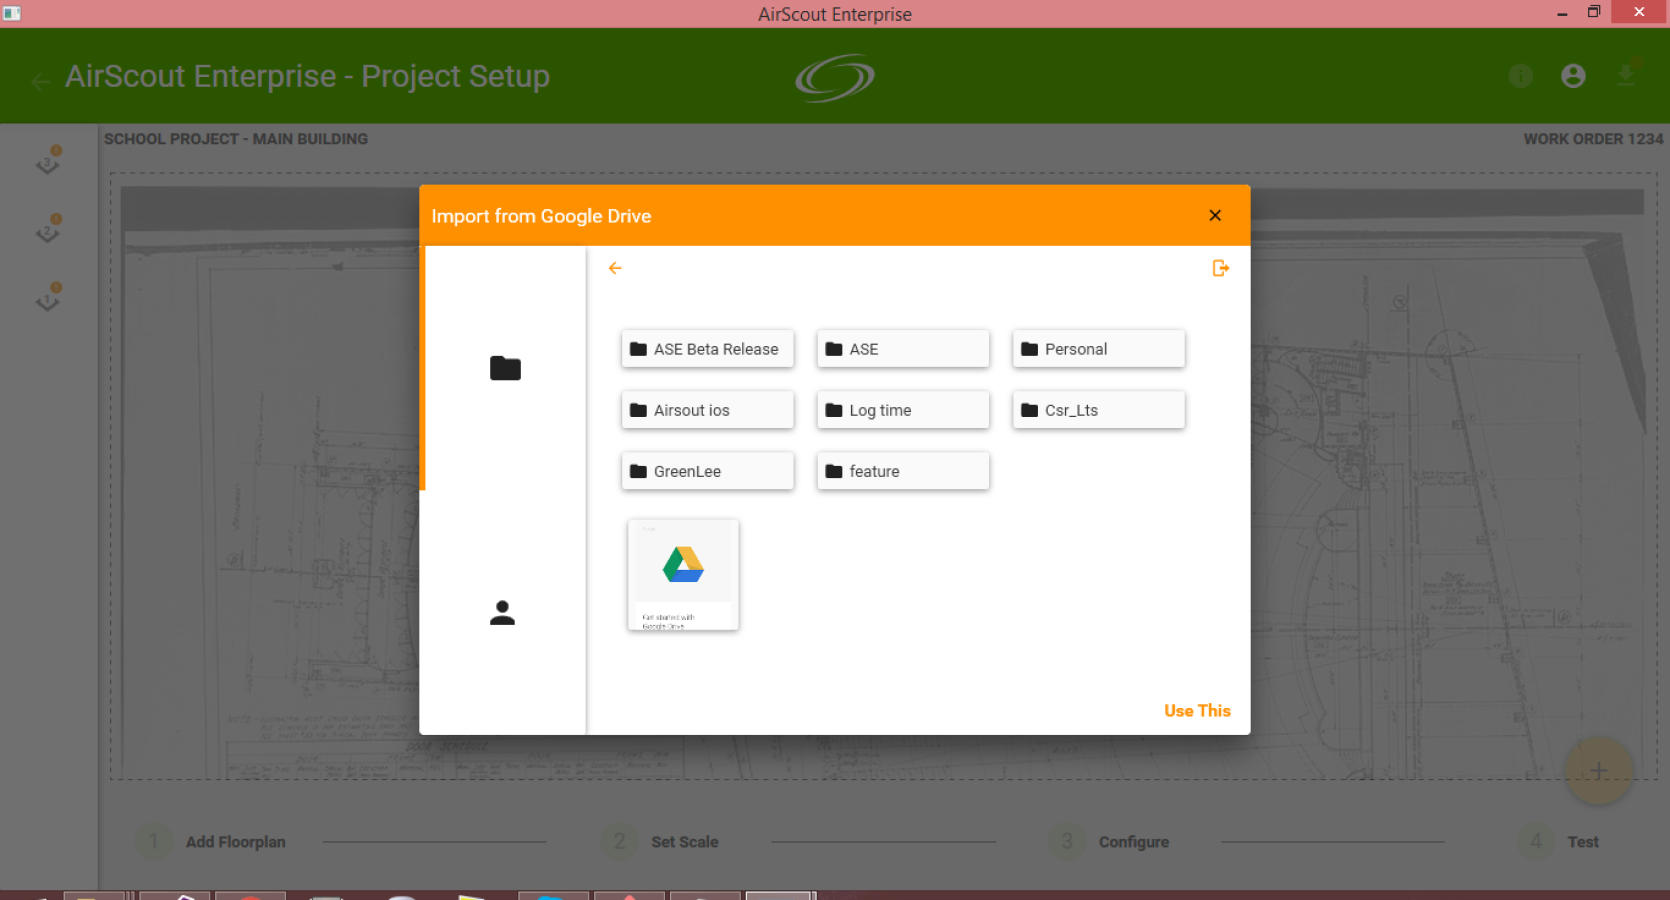Open the feature folder
This screenshot has width=1670, height=900.
pos(903,471)
